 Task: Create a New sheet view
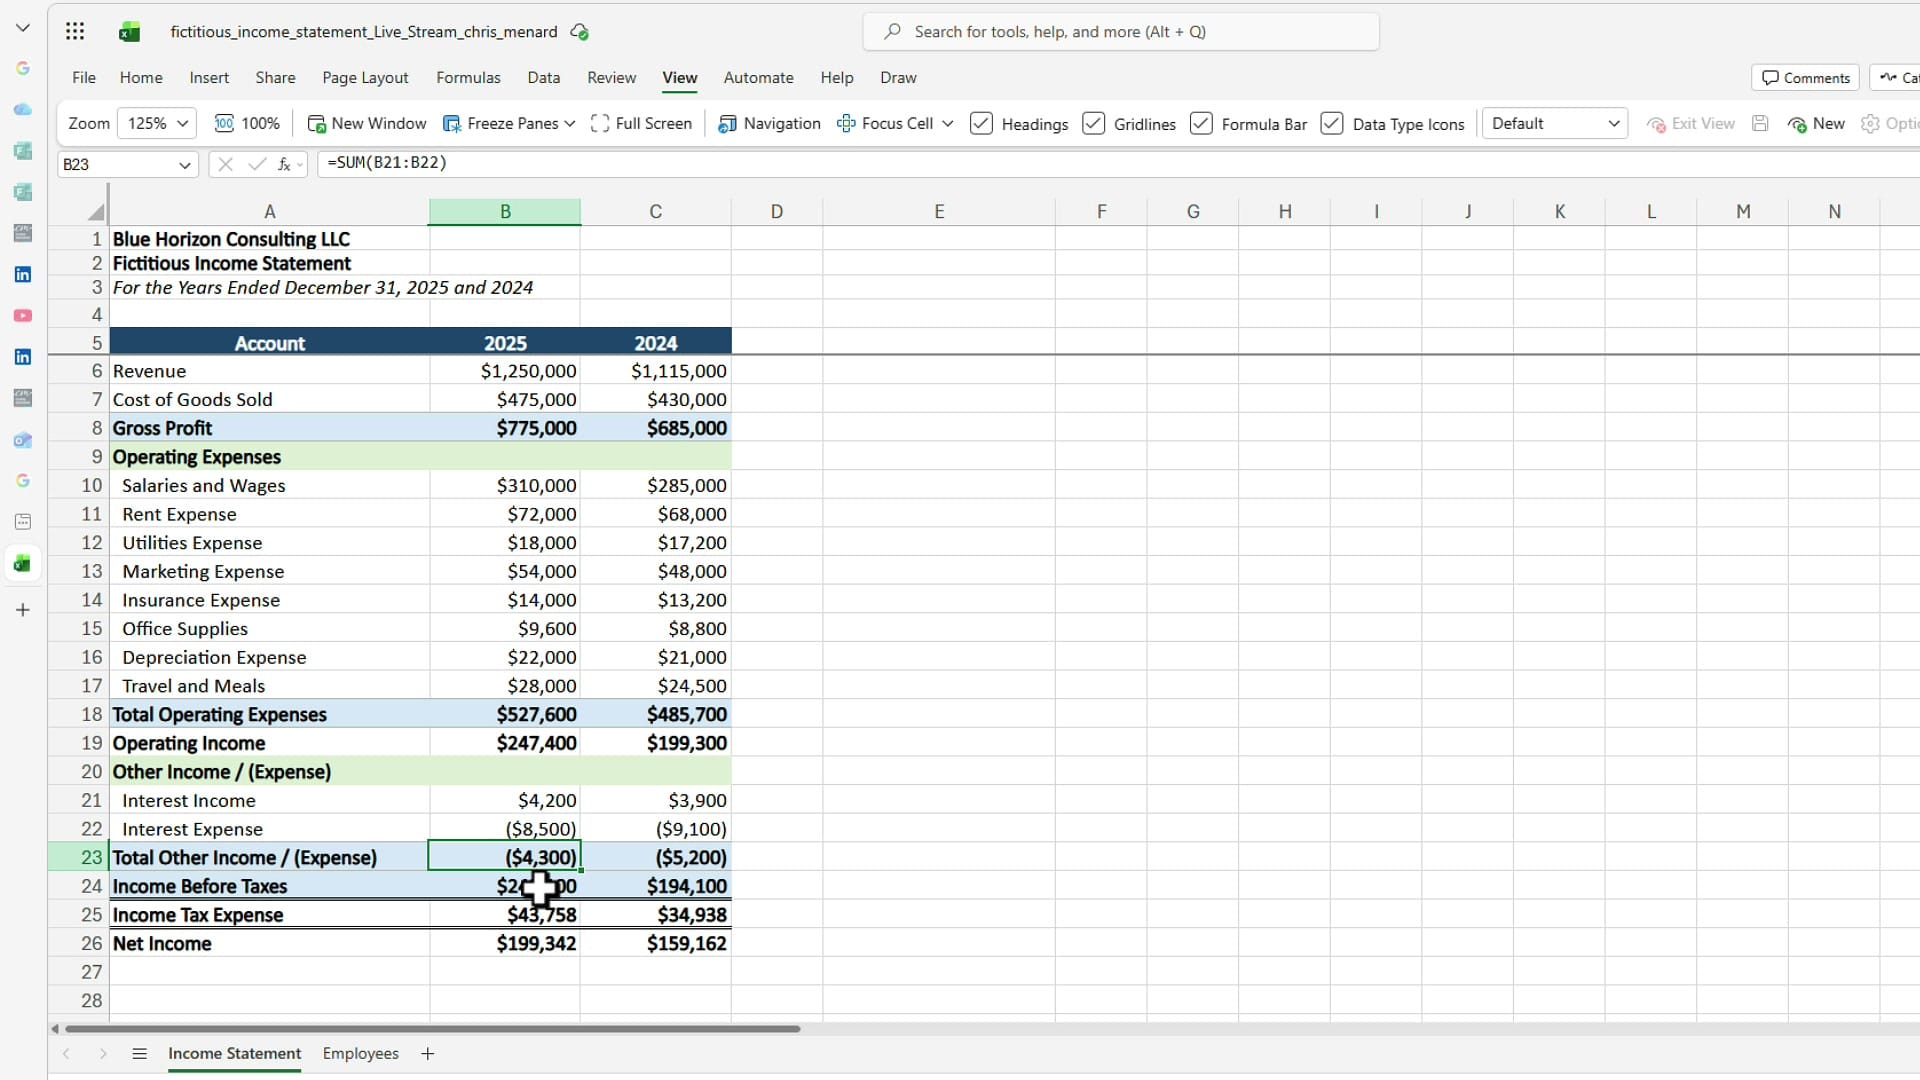click(x=1816, y=123)
